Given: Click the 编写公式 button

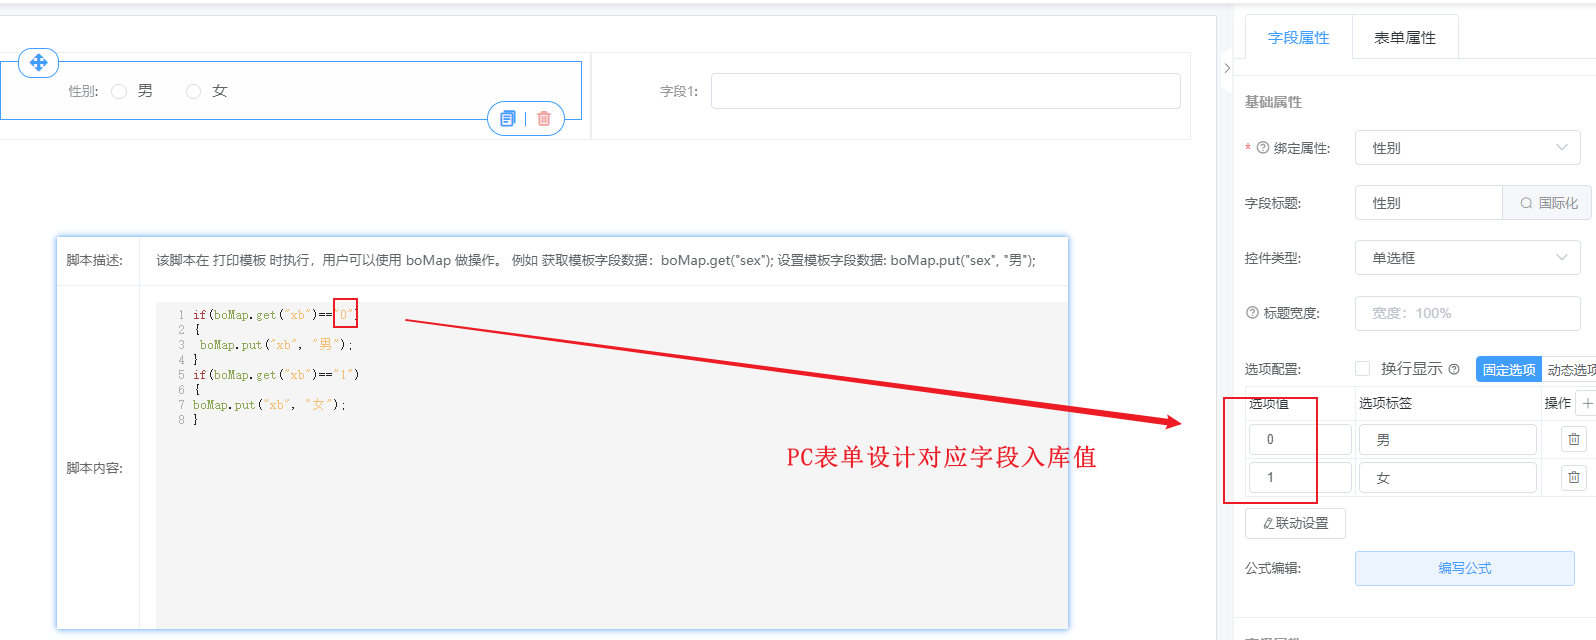Looking at the screenshot, I should 1464,568.
